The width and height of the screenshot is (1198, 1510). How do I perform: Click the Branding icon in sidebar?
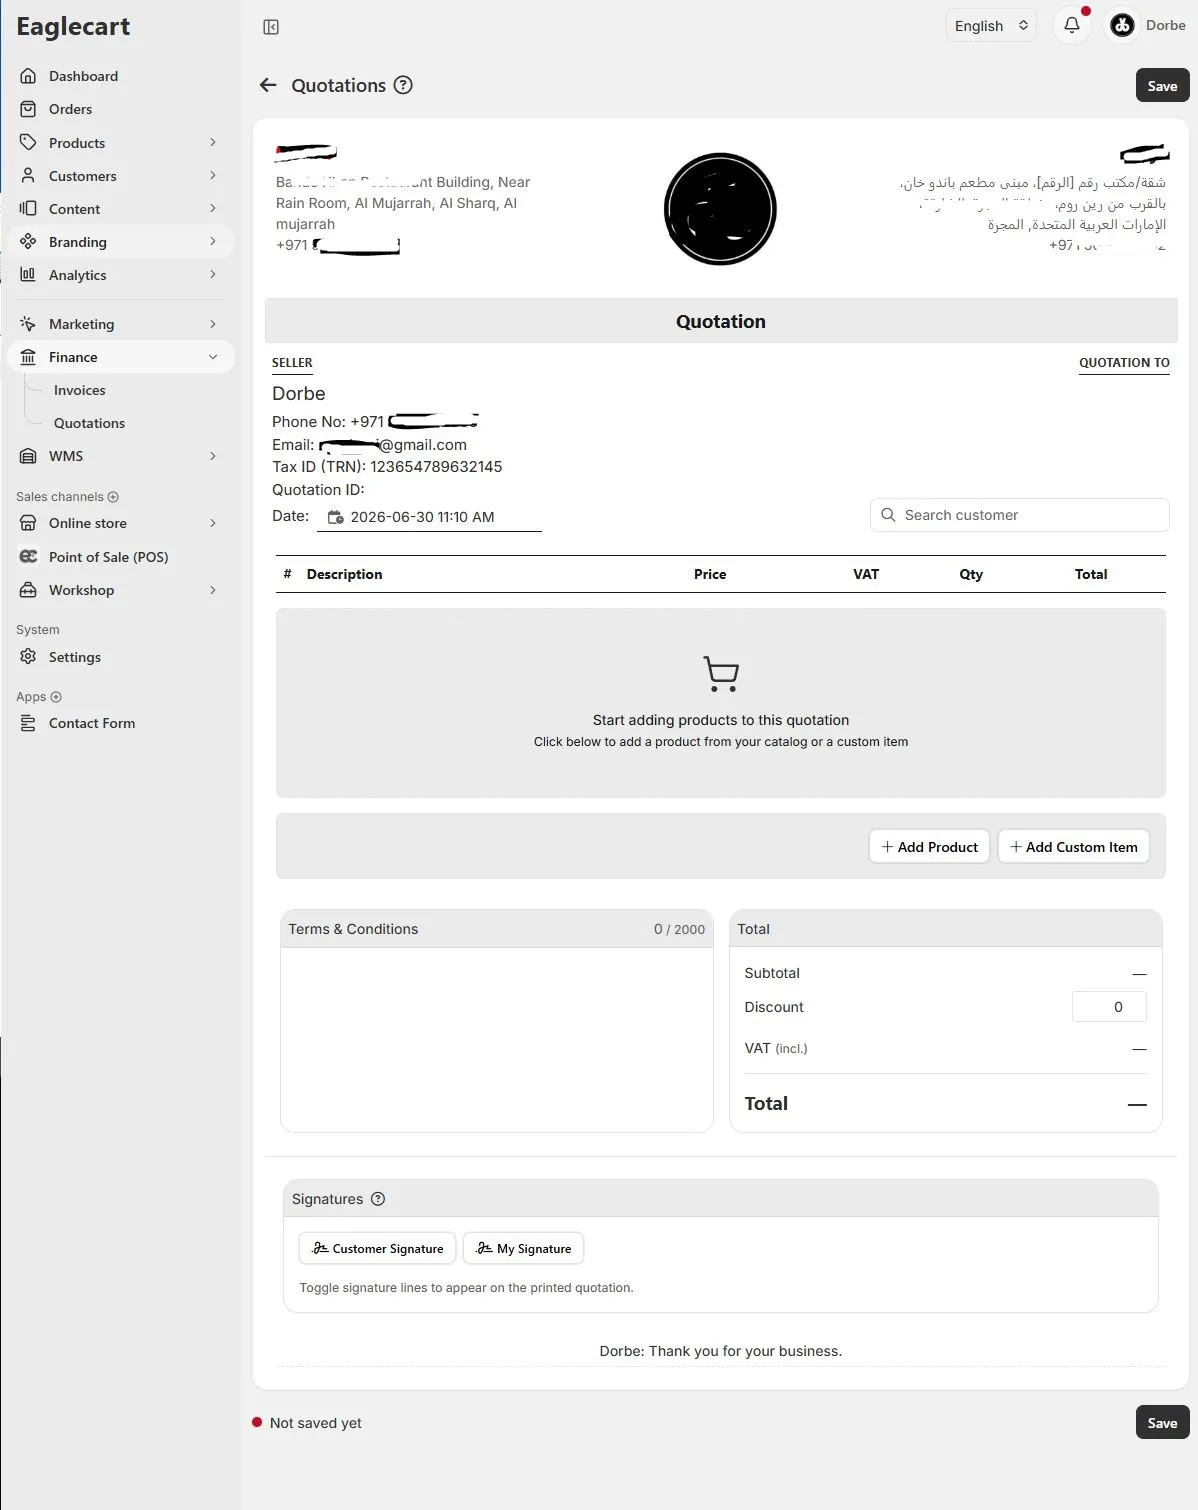tap(28, 241)
